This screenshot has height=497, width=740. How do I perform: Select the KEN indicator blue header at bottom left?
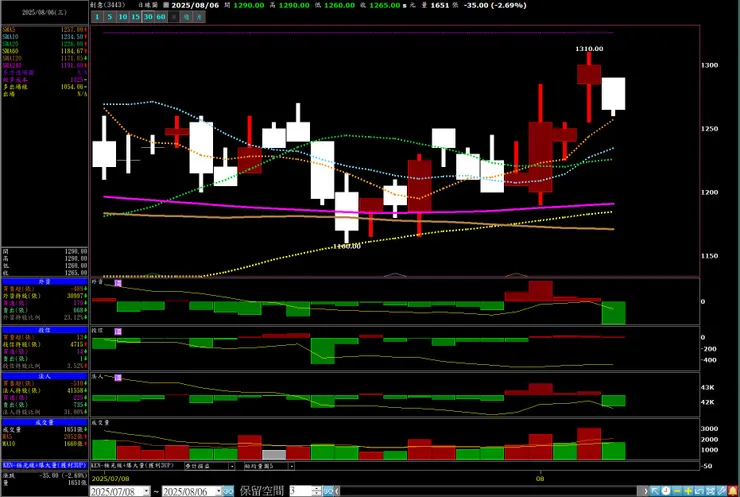(44, 465)
